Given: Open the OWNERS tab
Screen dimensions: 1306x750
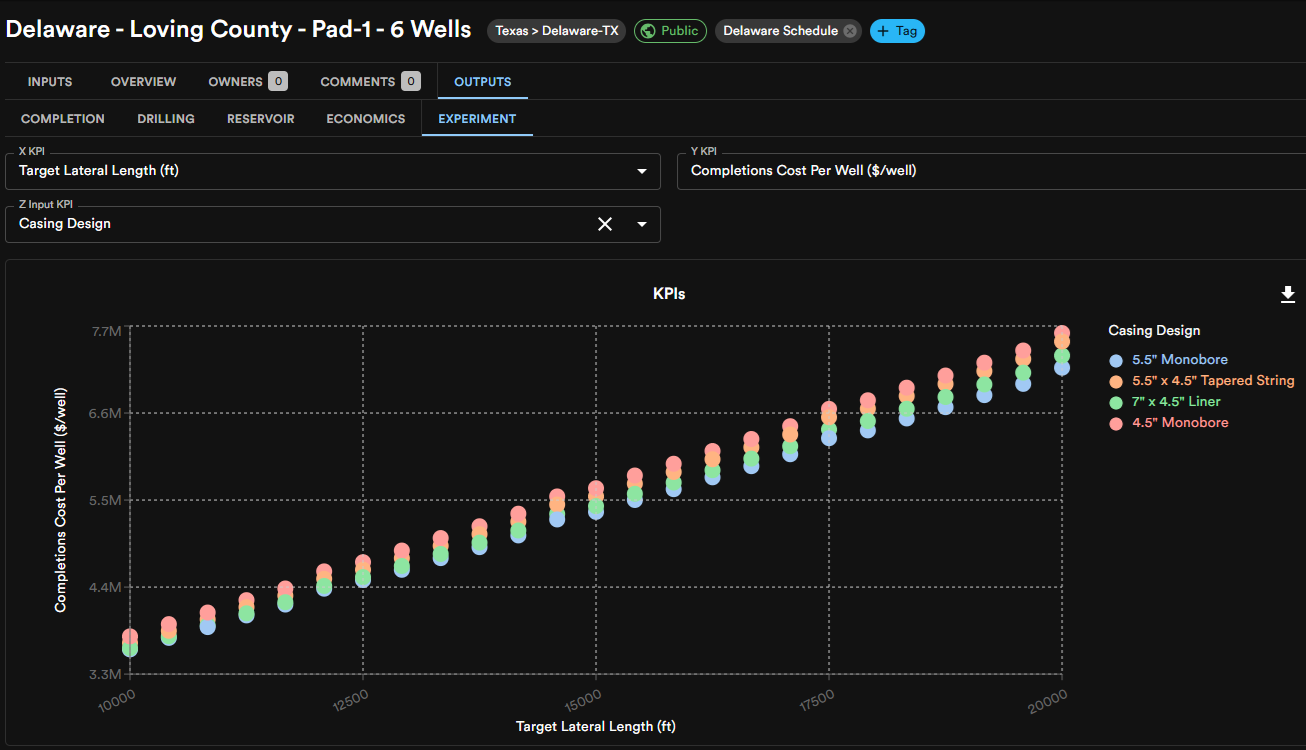Looking at the screenshot, I should coord(247,82).
